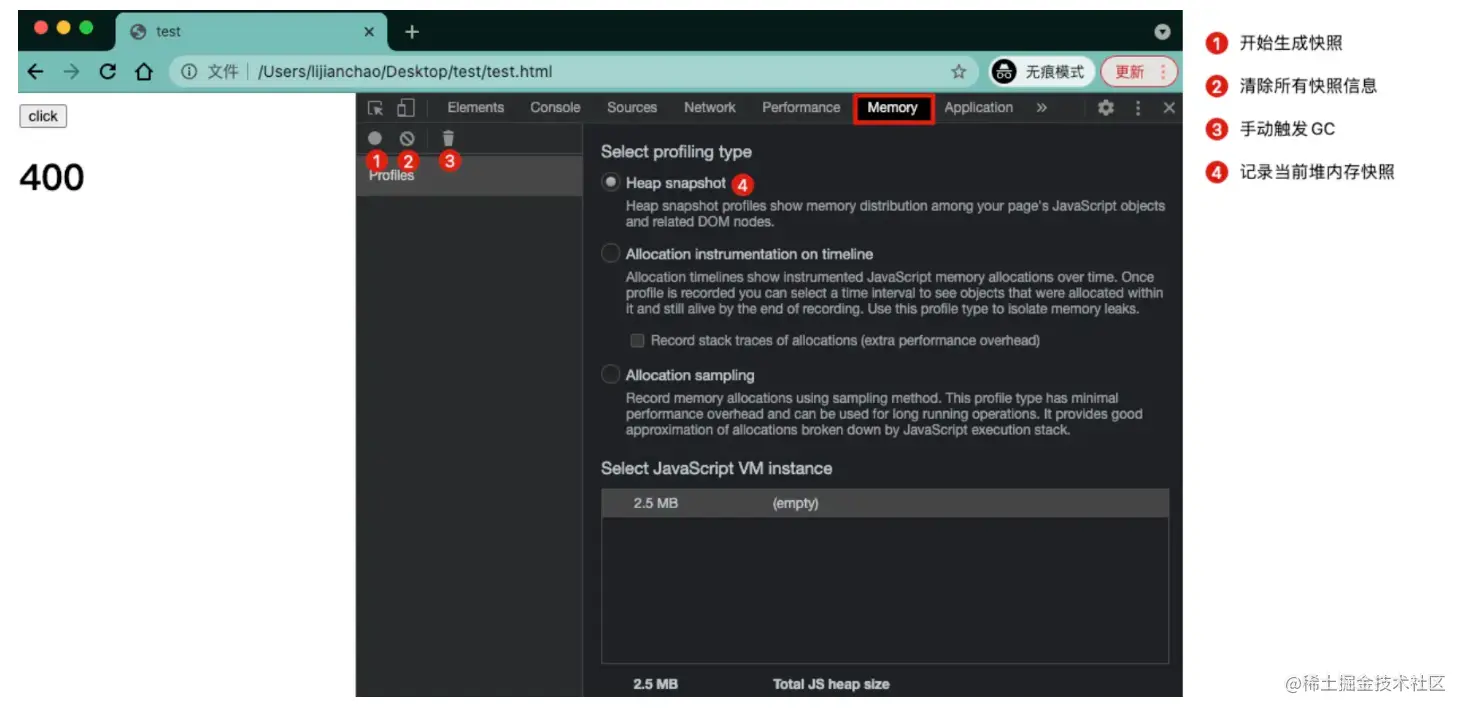Switch to the Elements tab
Image resolution: width=1466 pixels, height=714 pixels.
(476, 108)
